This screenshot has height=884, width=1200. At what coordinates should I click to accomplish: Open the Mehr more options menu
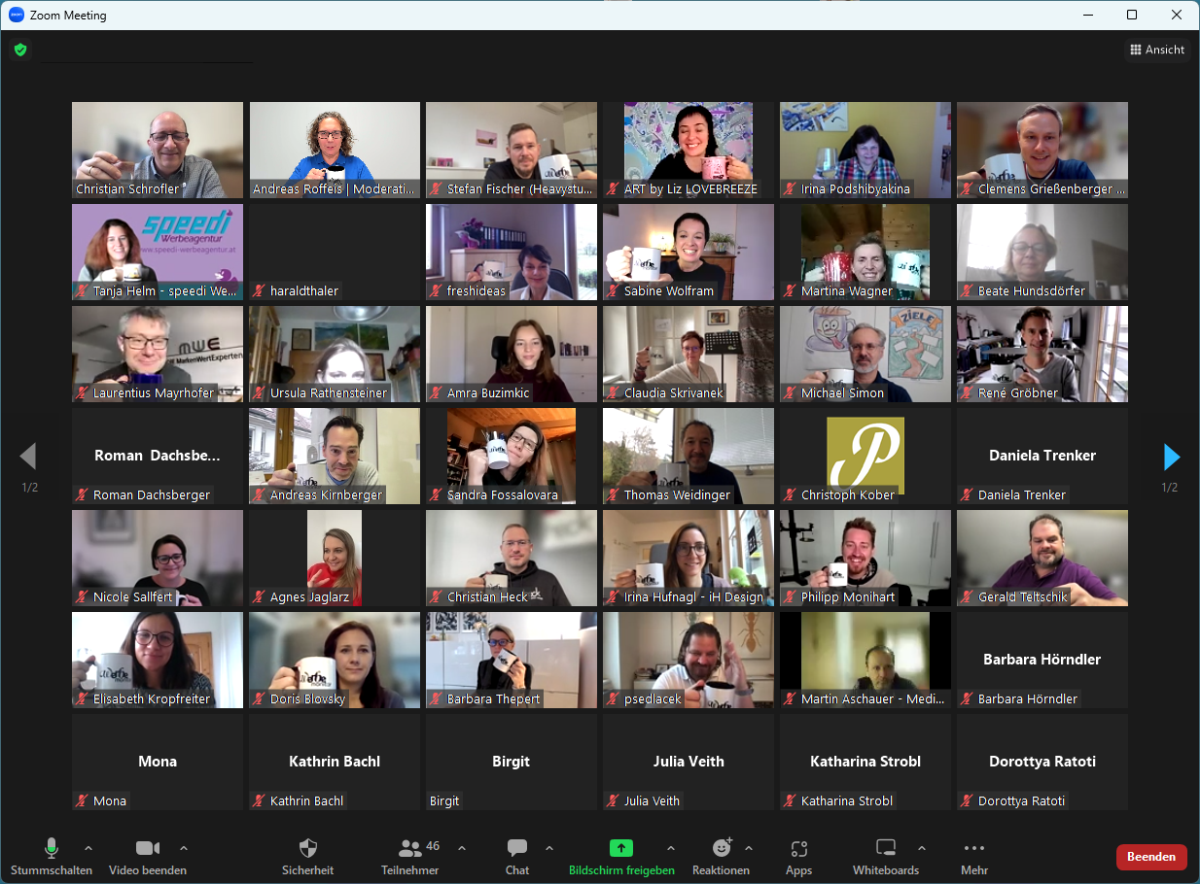pyautogui.click(x=974, y=856)
